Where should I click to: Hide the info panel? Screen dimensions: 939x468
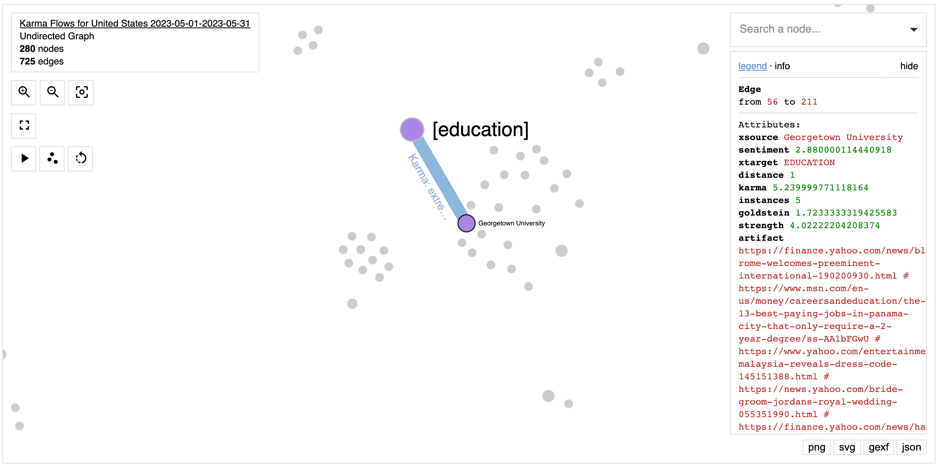tap(908, 66)
